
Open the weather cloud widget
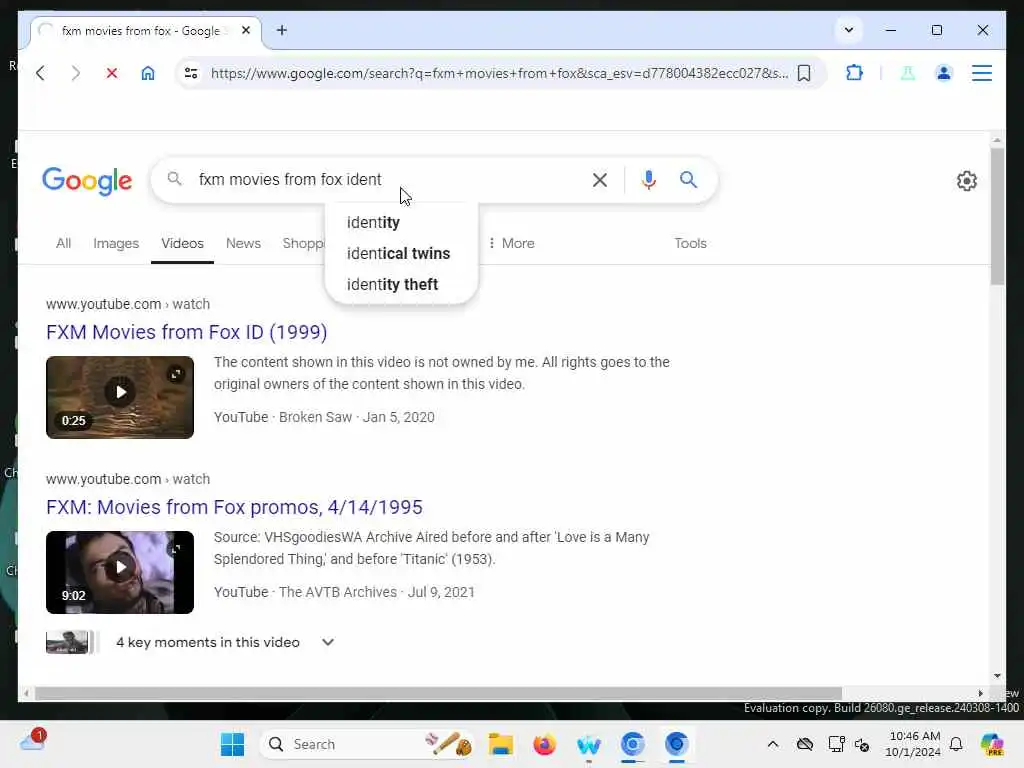pyautogui.click(x=32, y=742)
